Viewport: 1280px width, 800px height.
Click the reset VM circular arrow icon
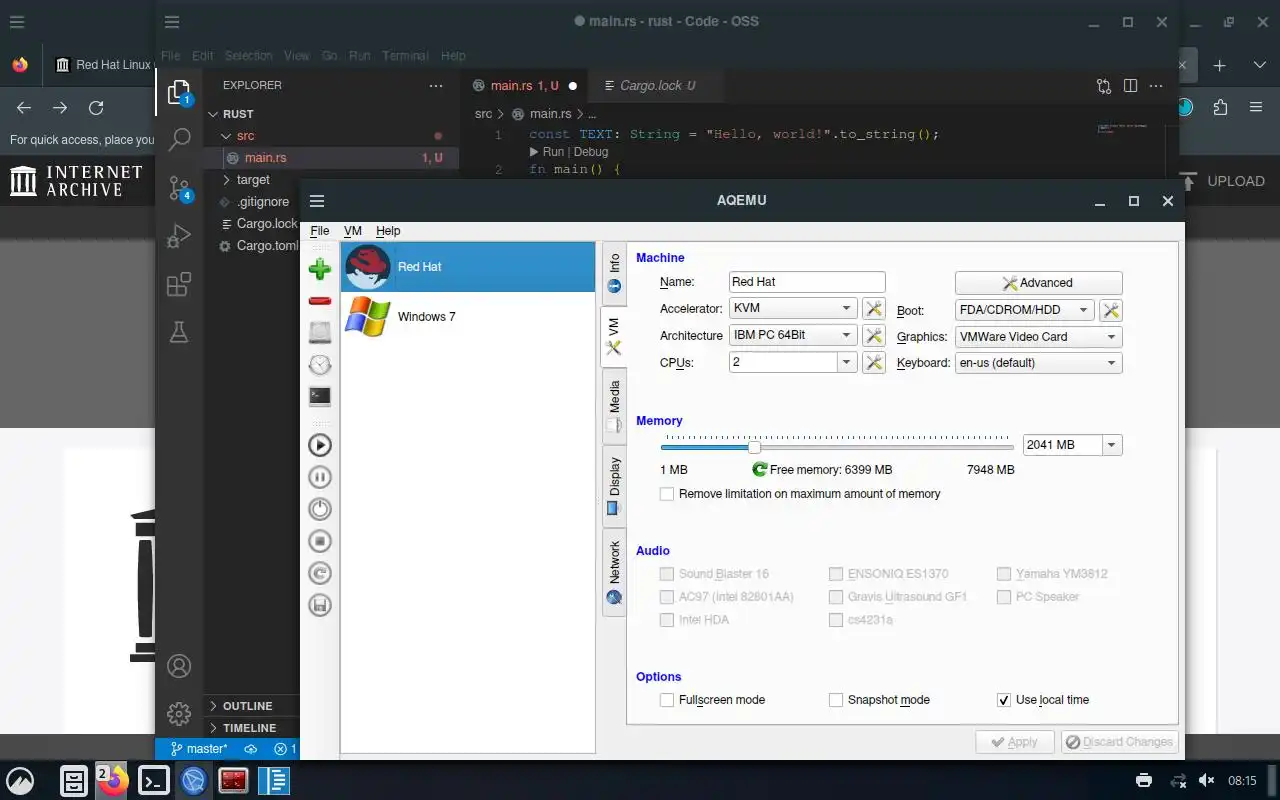point(320,573)
